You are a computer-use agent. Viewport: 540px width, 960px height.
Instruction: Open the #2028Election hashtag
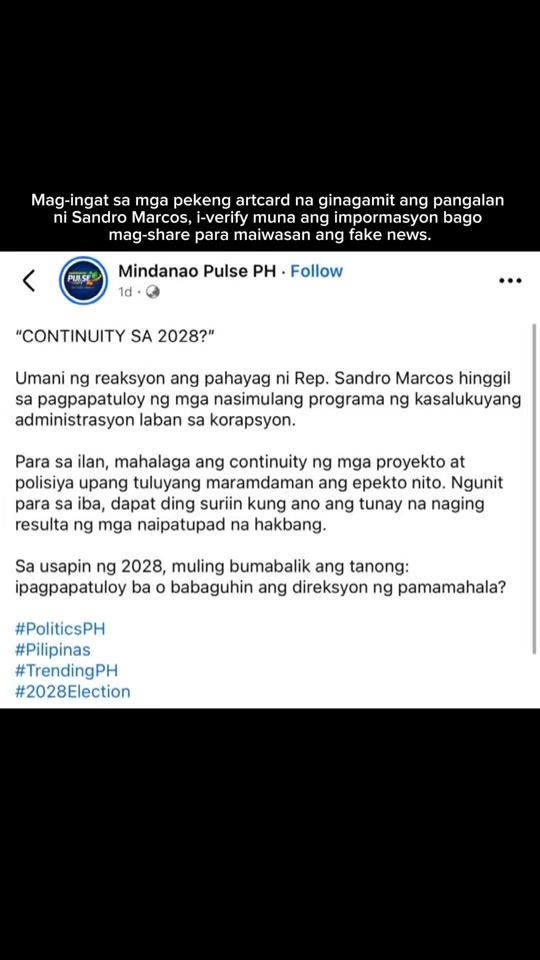point(73,692)
